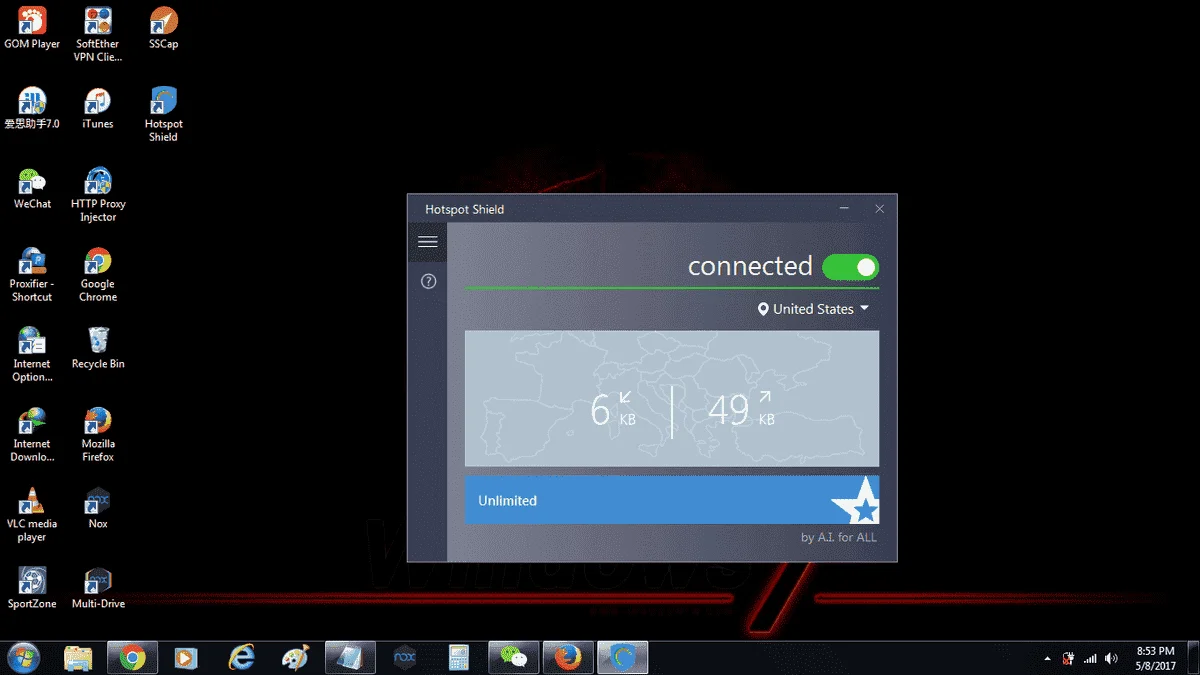
Task: Open the United States location dropdown
Action: 814,309
